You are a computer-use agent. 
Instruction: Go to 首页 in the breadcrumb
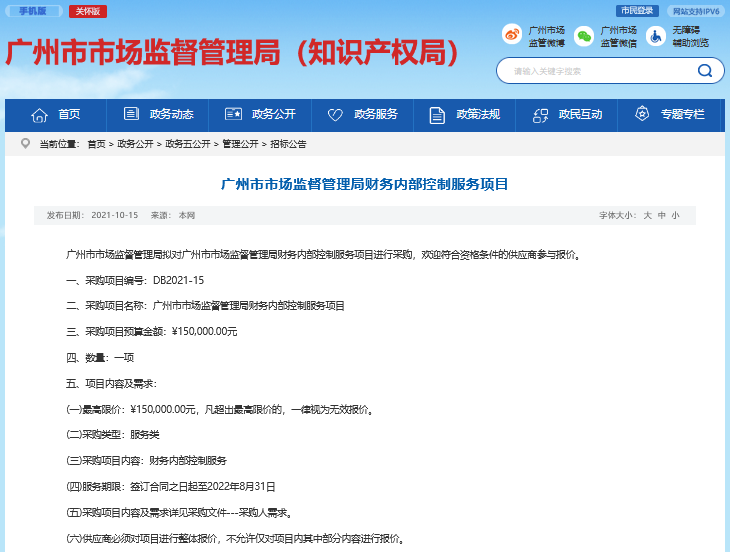click(96, 144)
